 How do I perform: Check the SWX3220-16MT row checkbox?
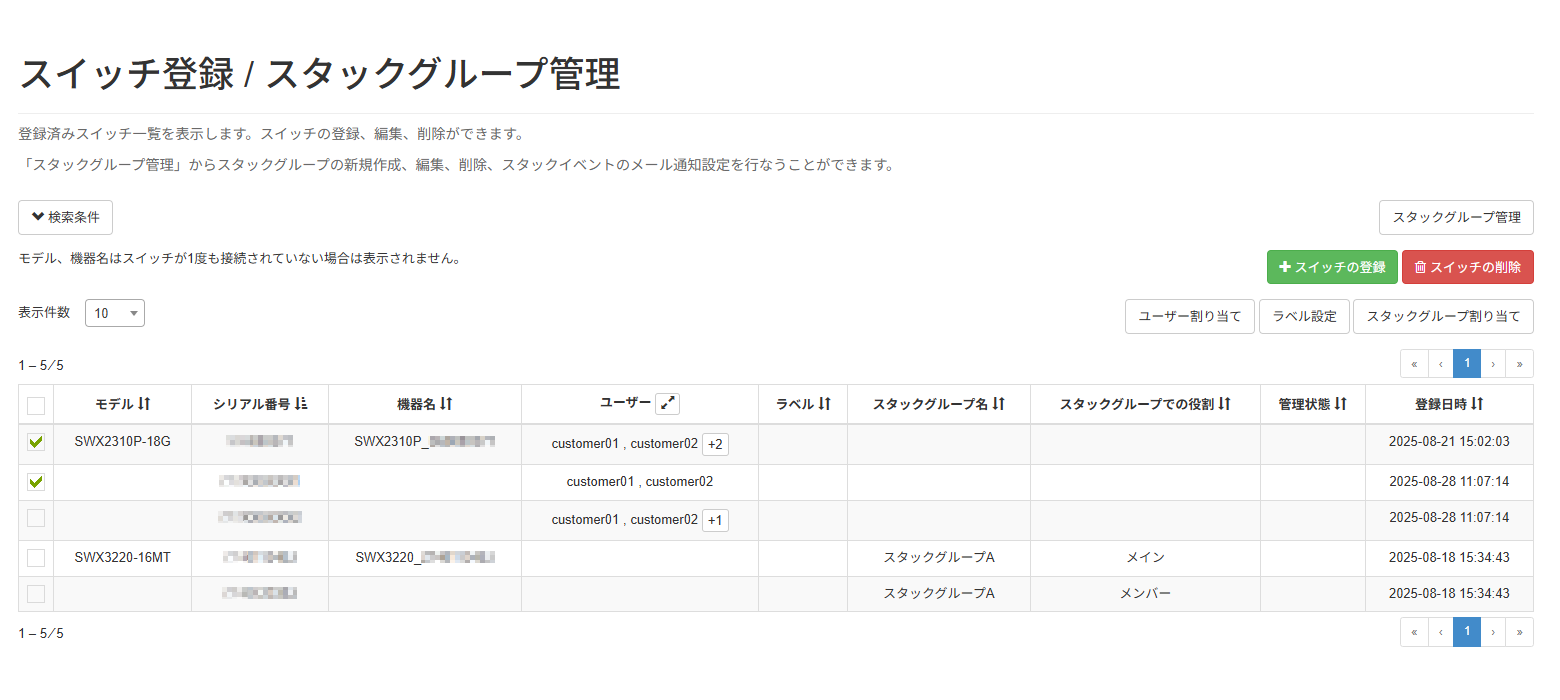pos(36,557)
